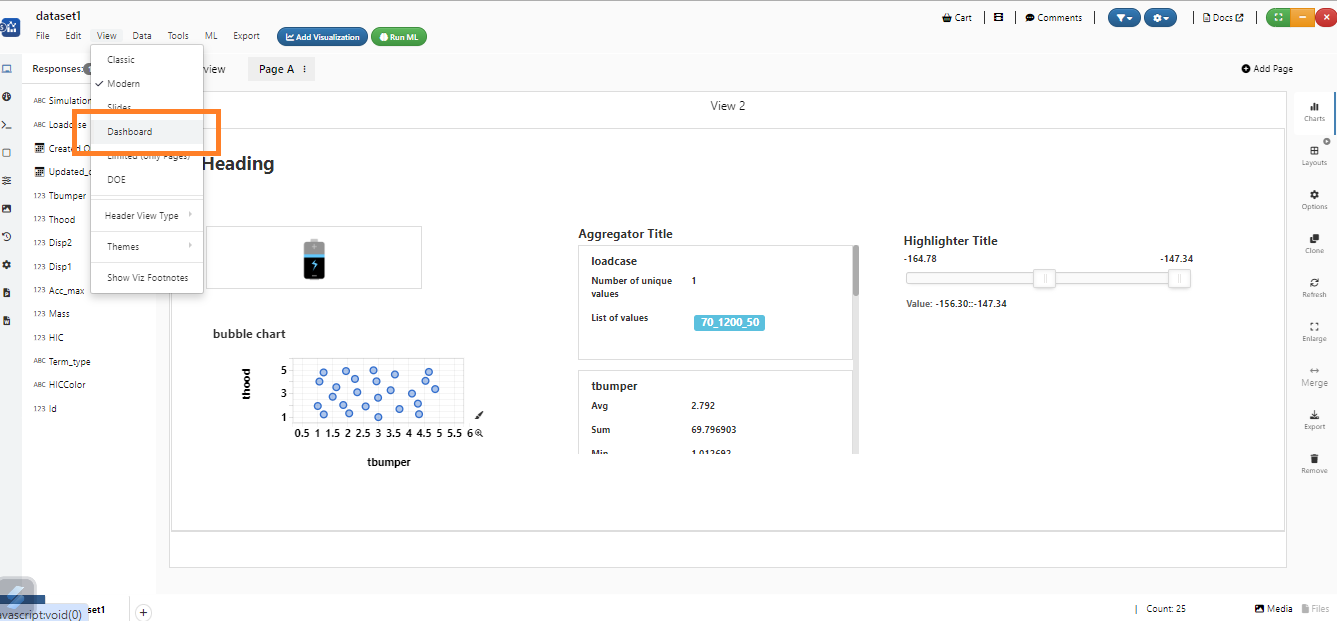Viewport: 1337px width, 621px height.
Task: Open the Page A tab
Action: click(x=277, y=69)
